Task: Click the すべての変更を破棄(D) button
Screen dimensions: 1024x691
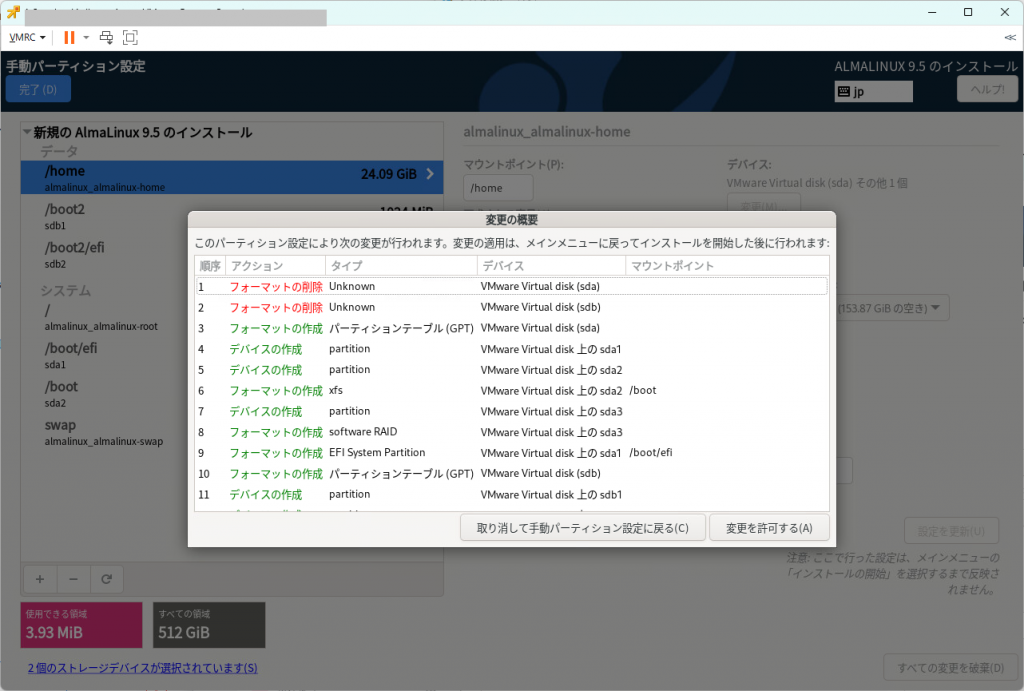Action: 950,668
